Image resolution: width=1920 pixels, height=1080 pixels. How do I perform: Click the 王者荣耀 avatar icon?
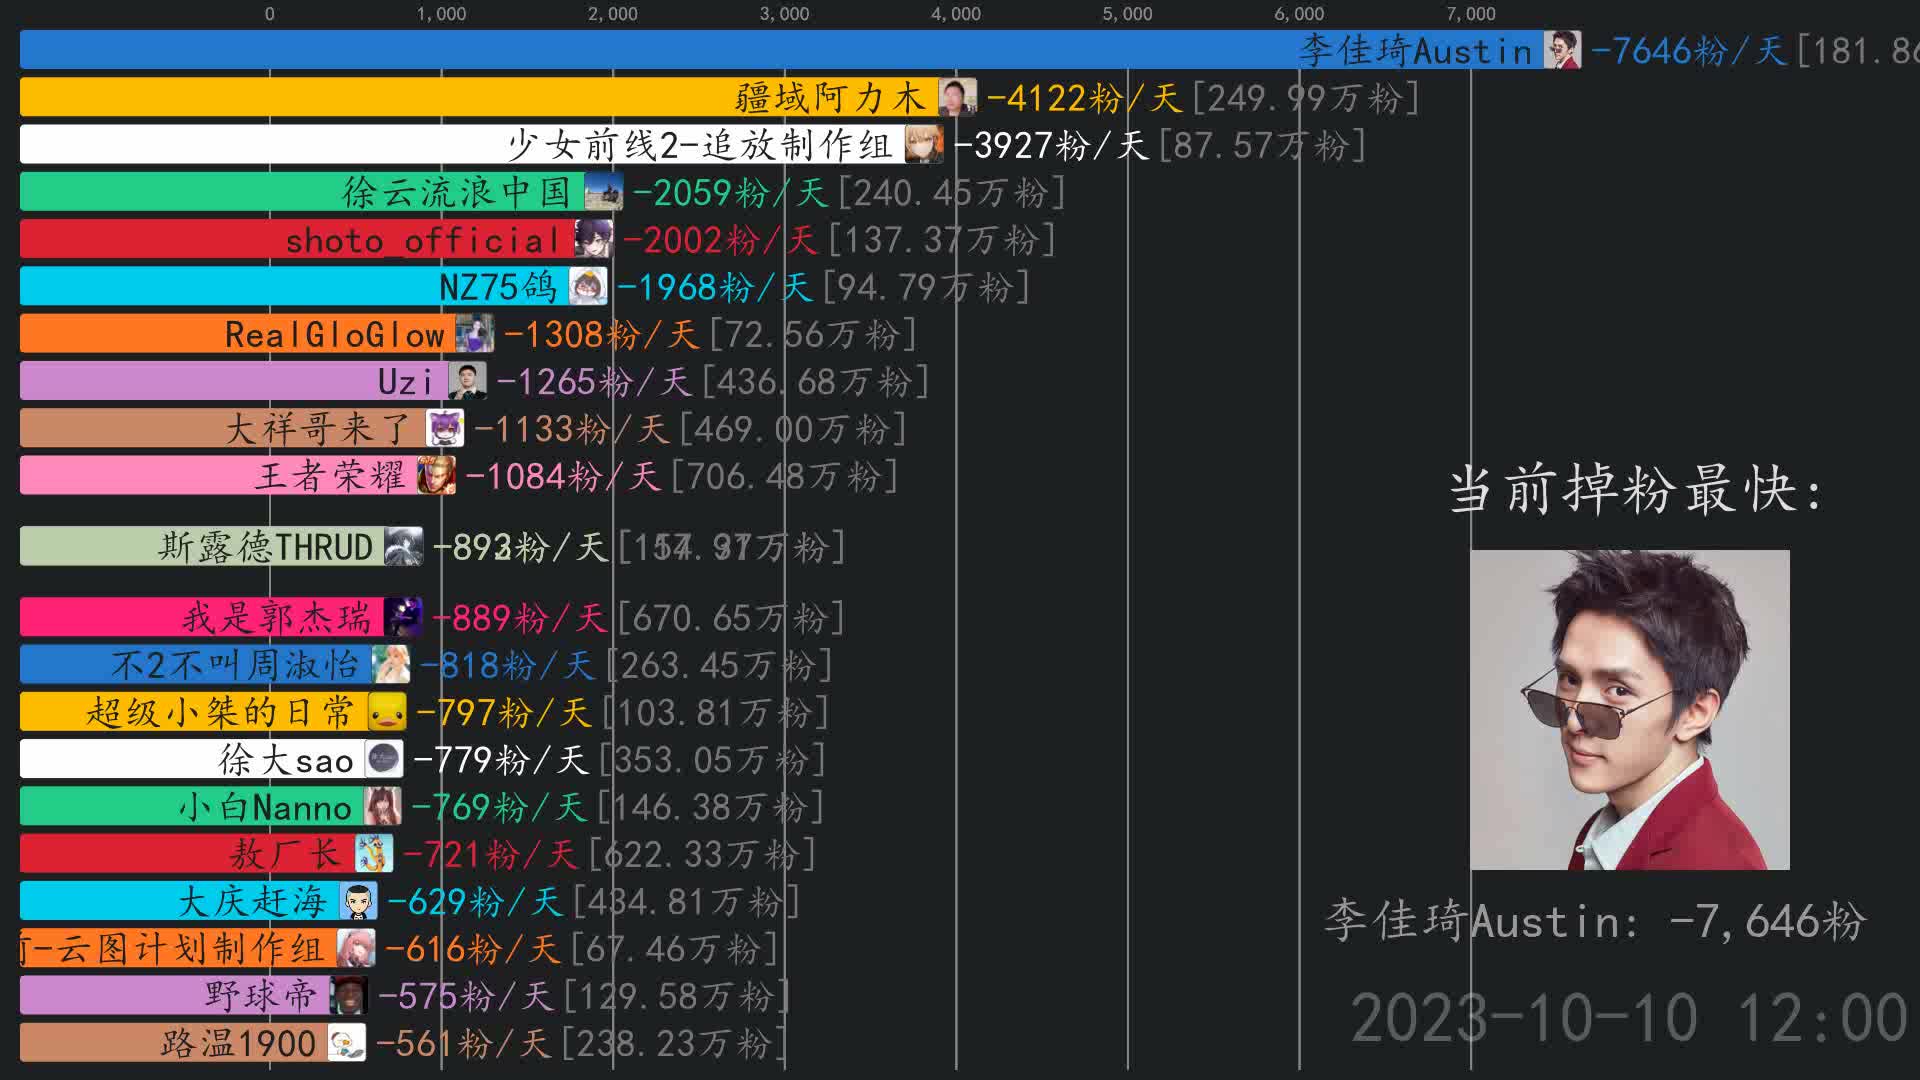click(437, 475)
